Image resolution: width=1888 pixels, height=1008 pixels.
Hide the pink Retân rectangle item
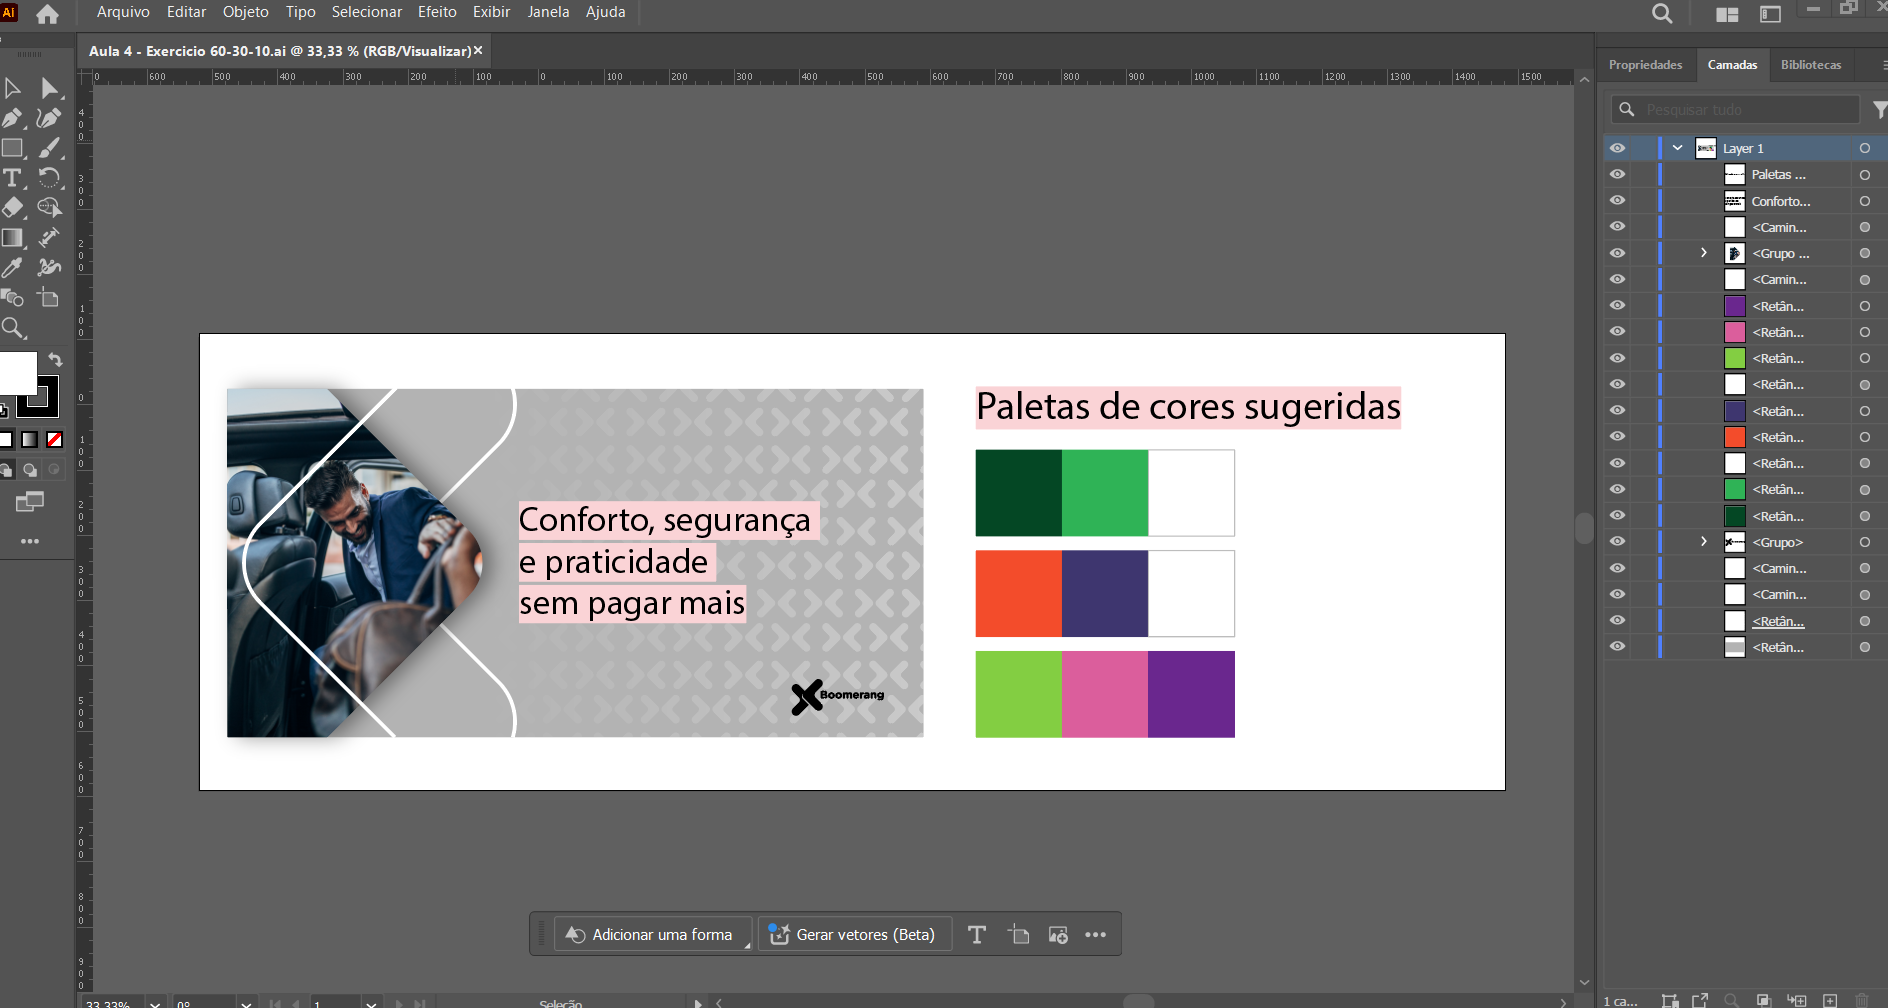click(1617, 332)
